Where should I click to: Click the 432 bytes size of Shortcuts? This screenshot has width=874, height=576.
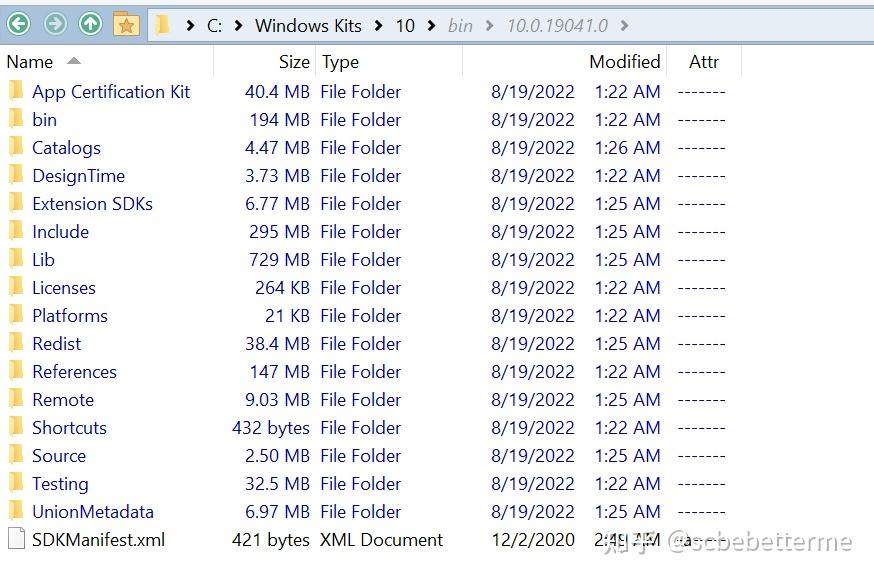click(x=271, y=428)
